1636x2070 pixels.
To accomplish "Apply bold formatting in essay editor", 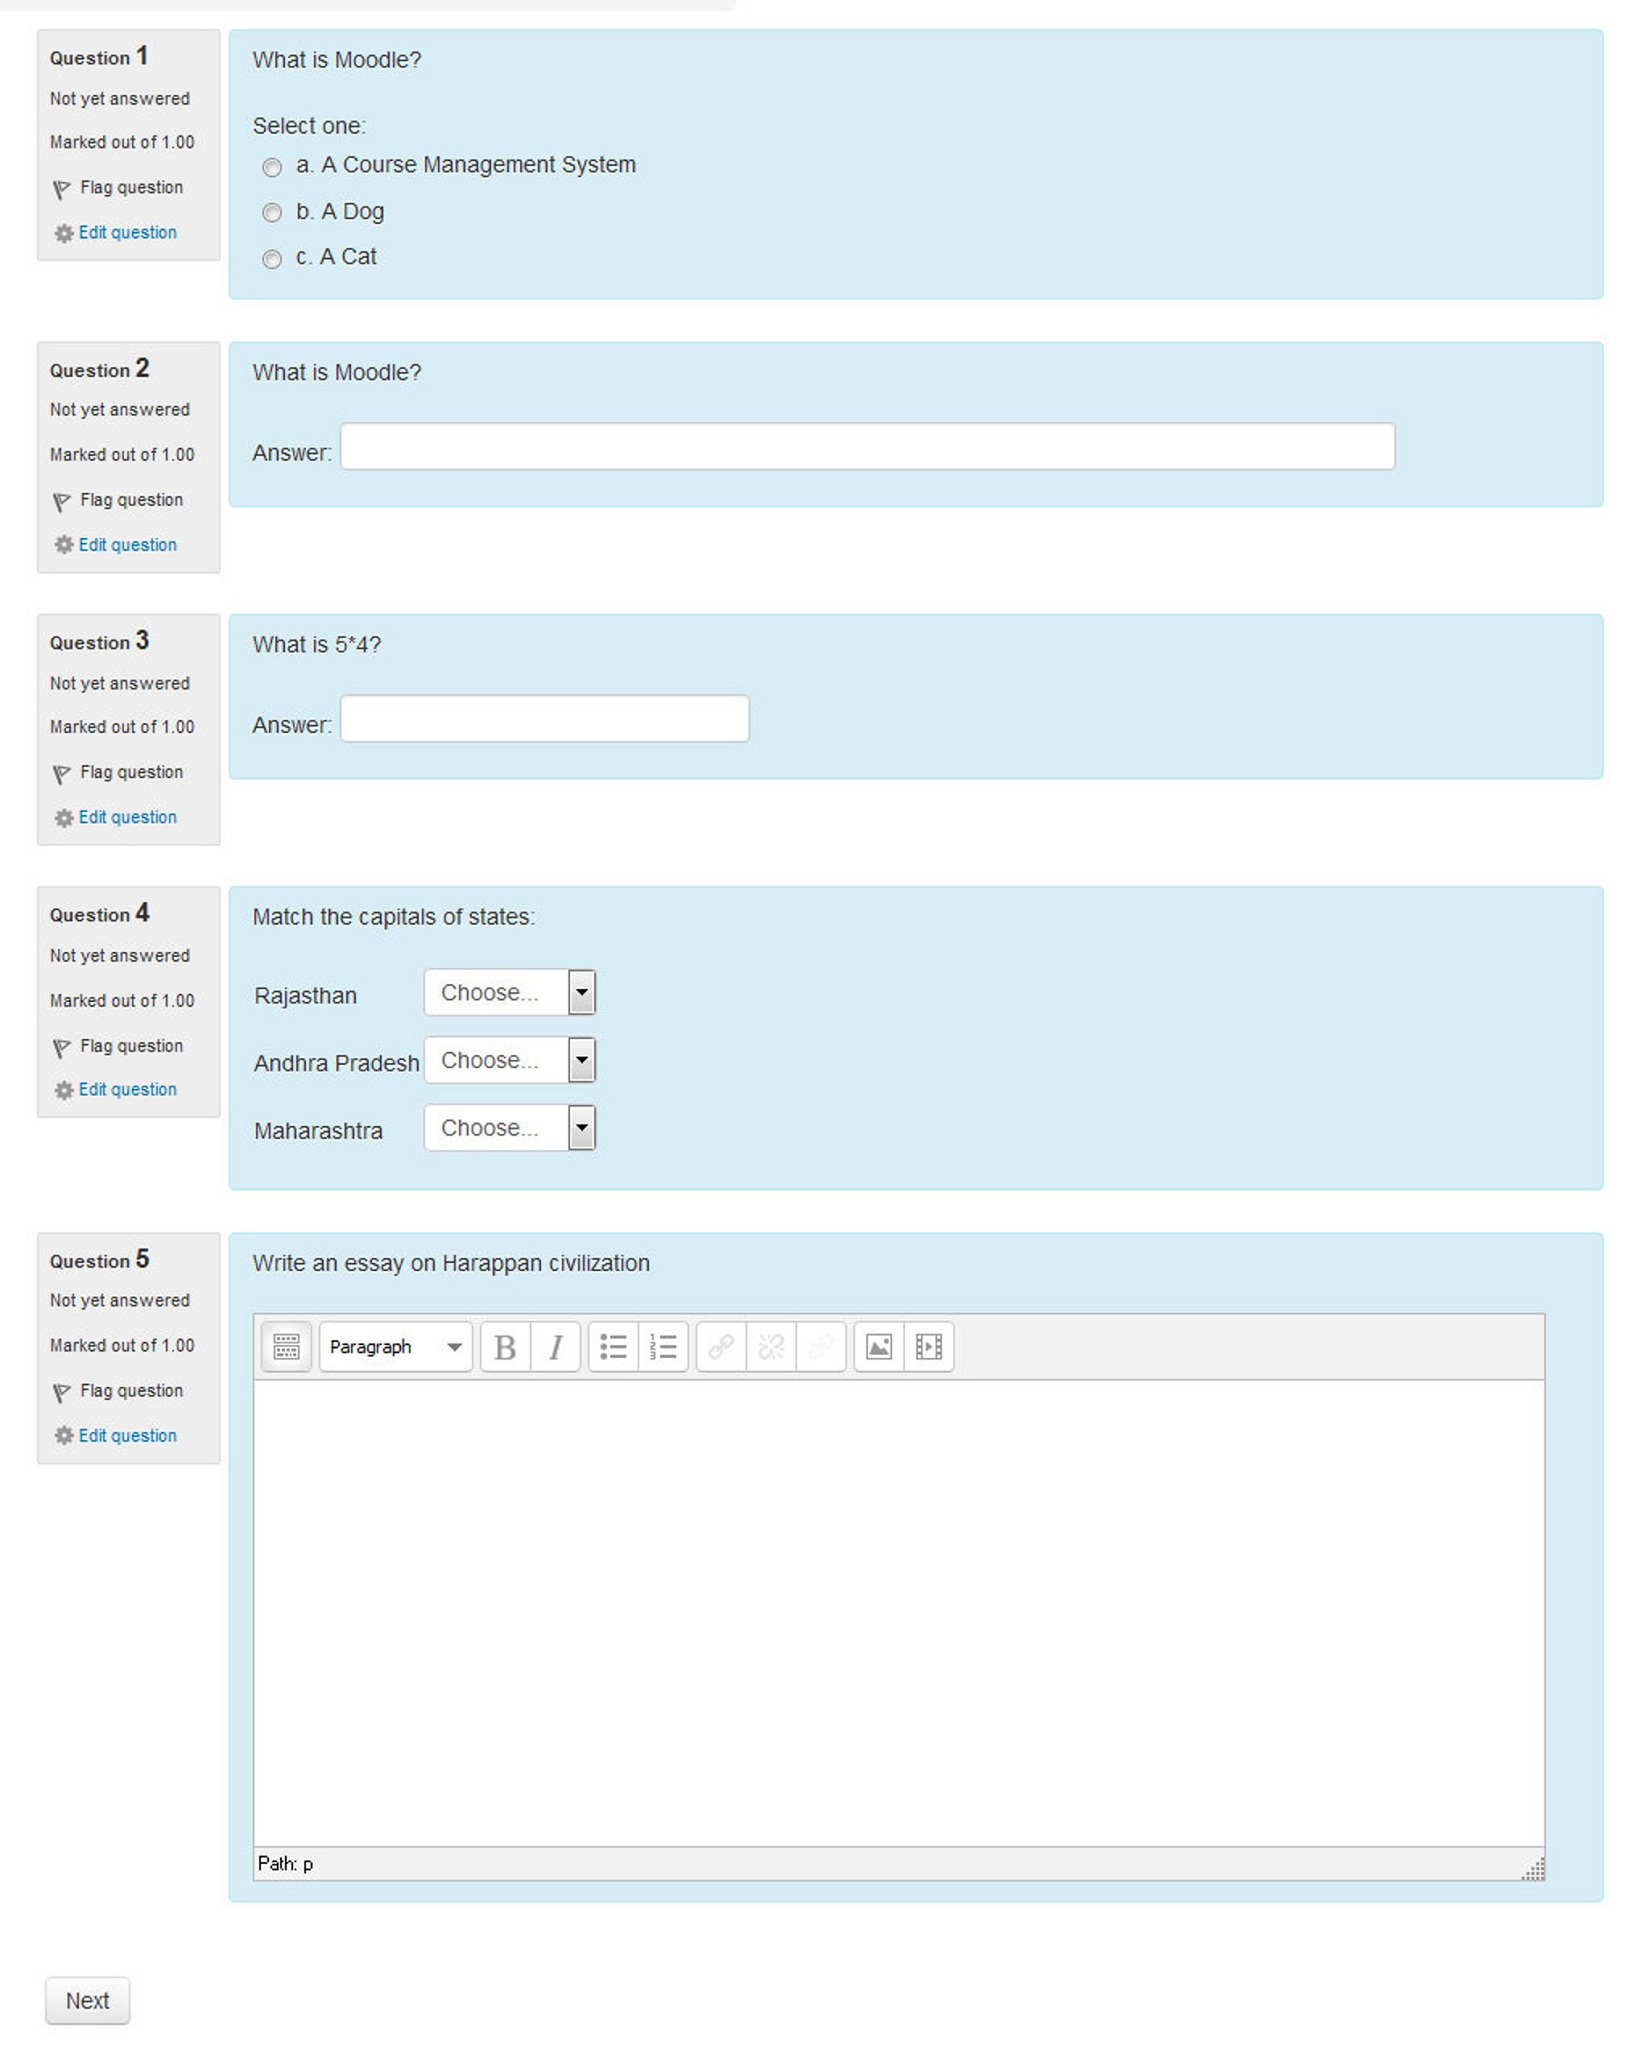I will click(505, 1347).
